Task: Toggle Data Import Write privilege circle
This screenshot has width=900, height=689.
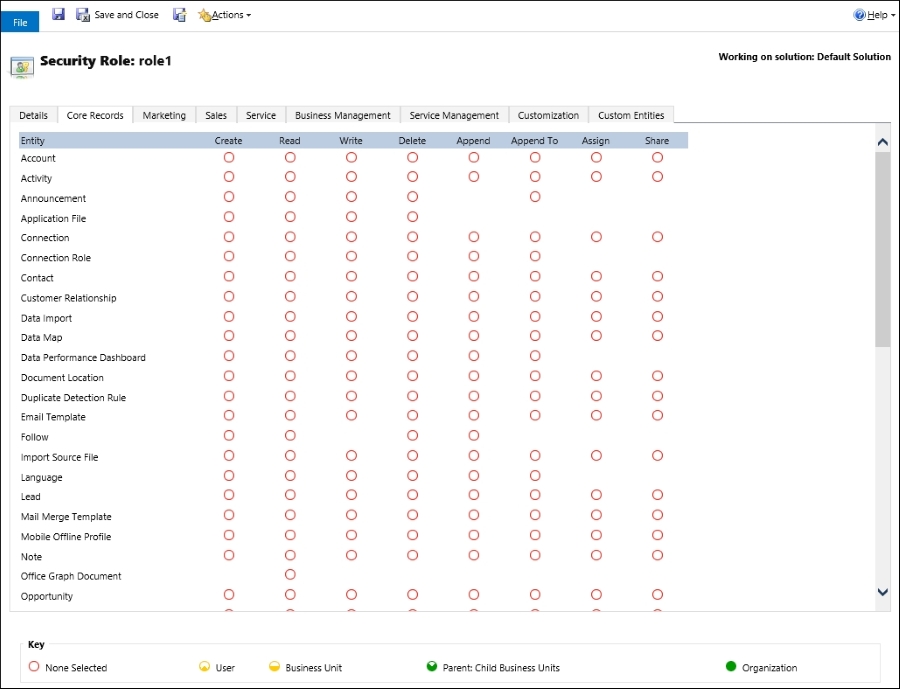Action: tap(351, 316)
